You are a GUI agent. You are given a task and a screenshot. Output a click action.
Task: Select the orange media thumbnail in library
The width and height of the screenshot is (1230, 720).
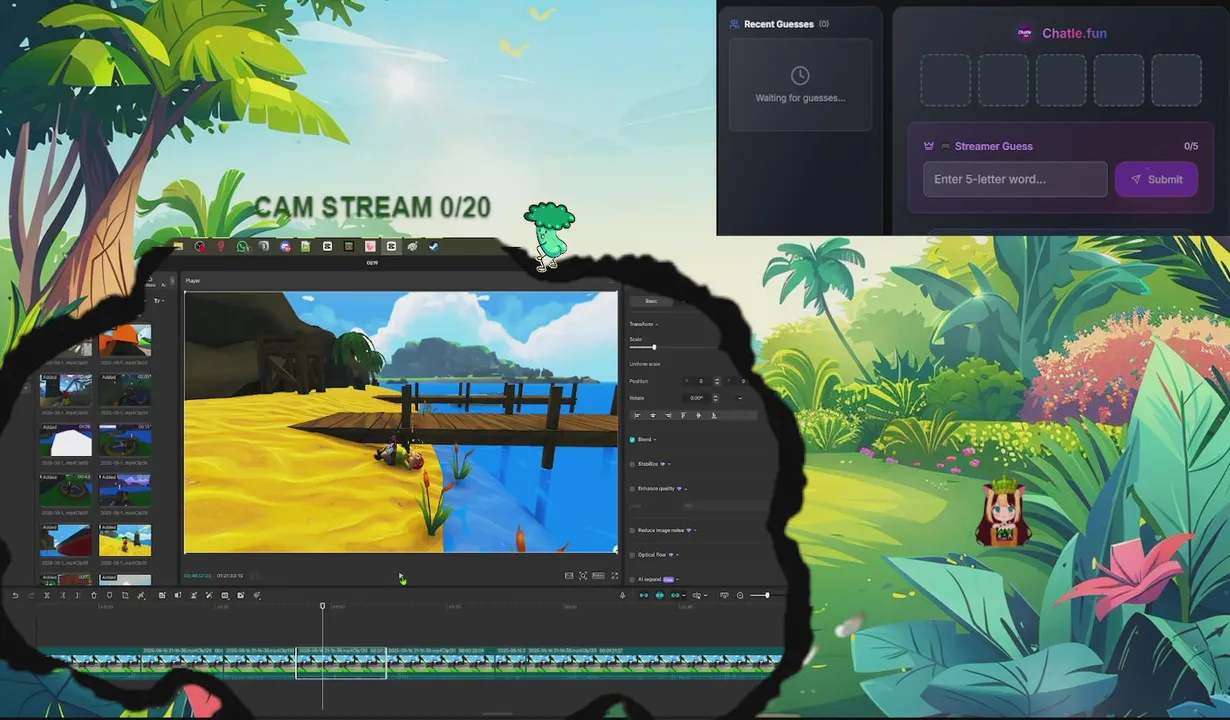coord(125,340)
